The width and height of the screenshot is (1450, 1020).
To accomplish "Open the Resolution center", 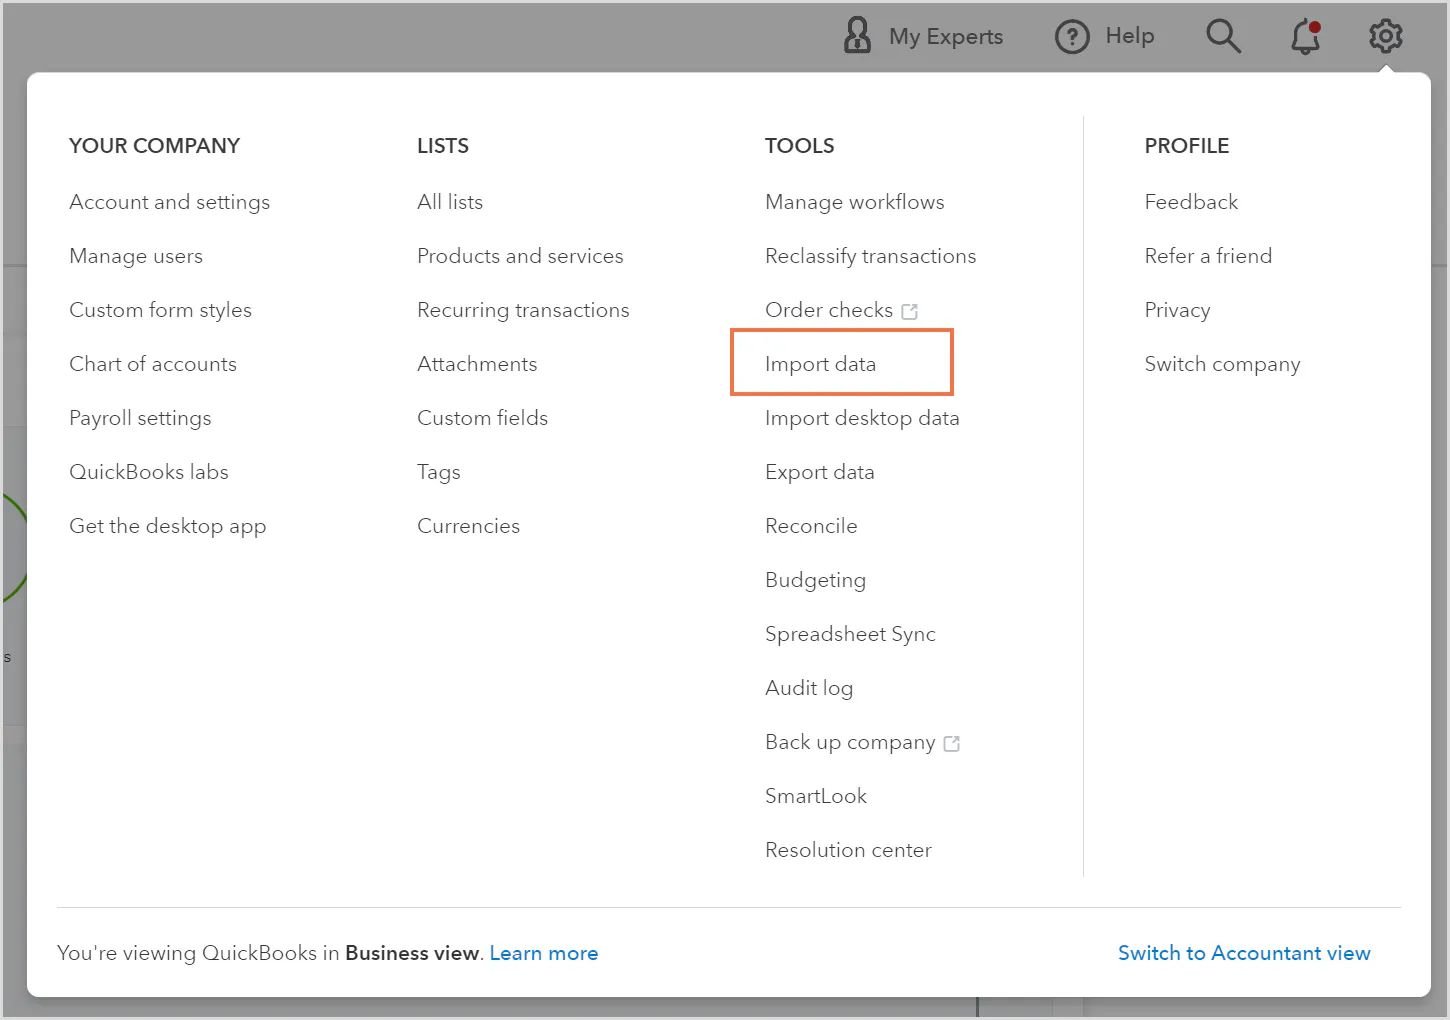I will [x=848, y=849].
